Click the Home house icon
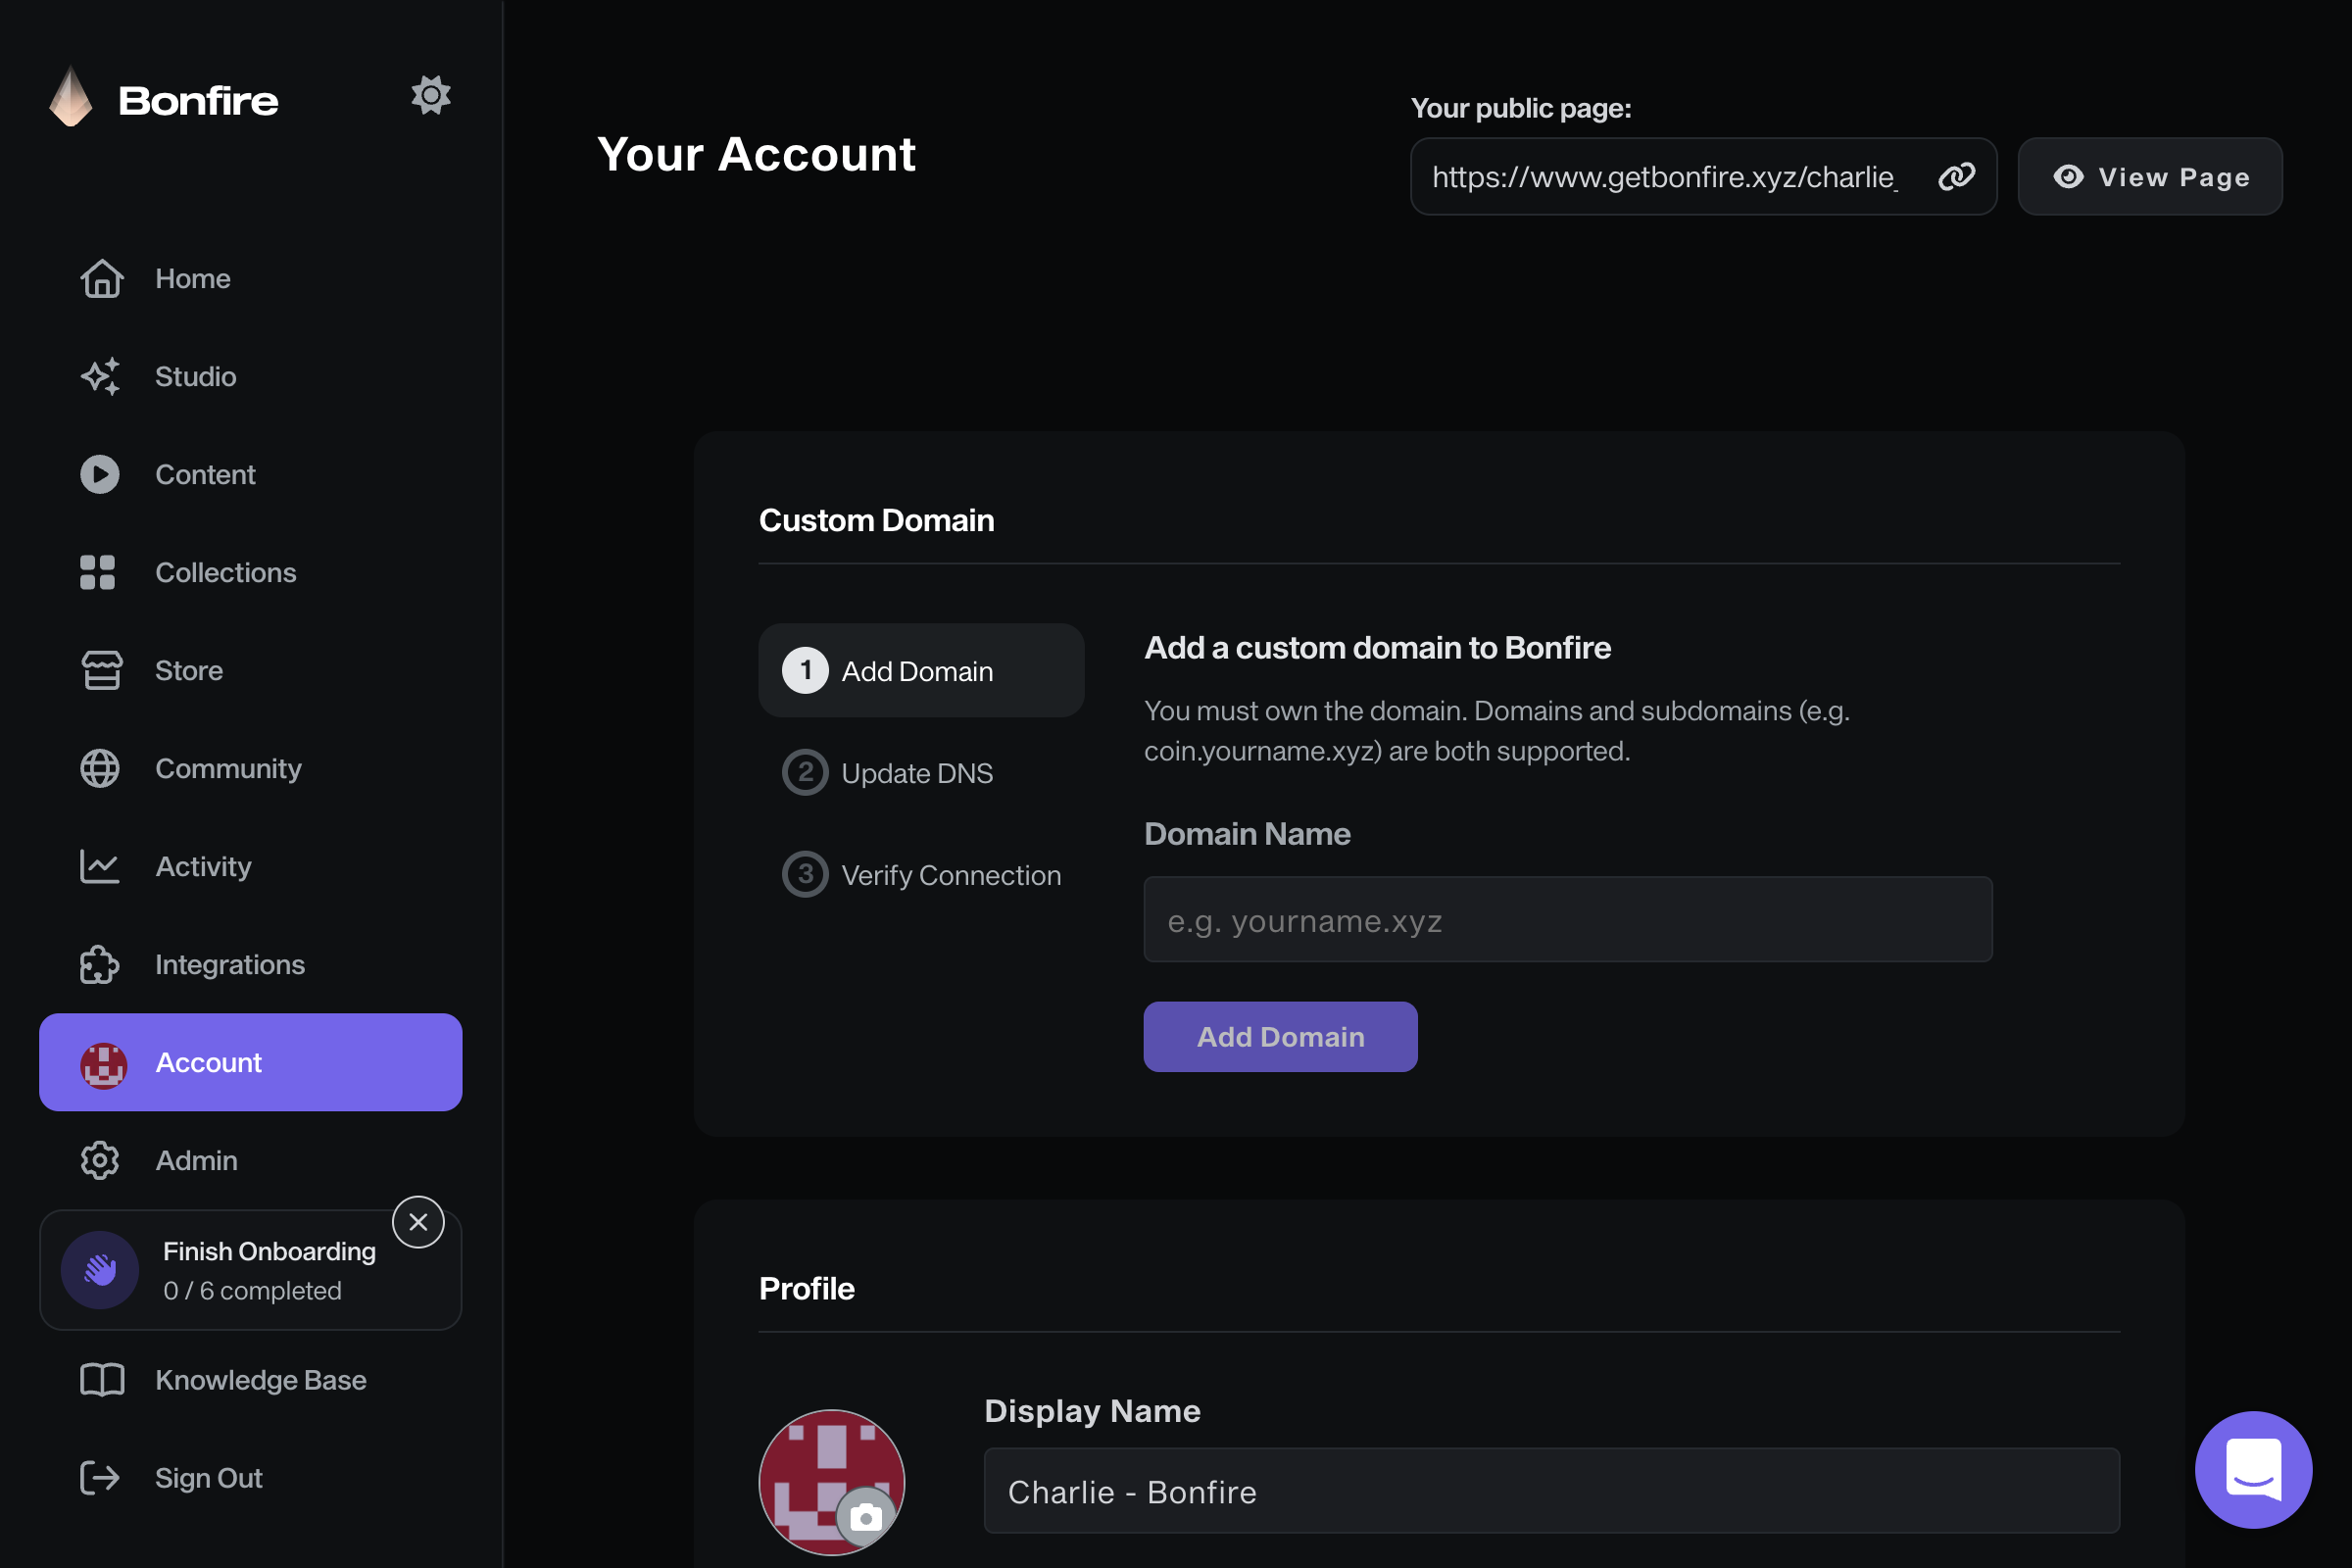The image size is (2352, 1568). (x=101, y=278)
